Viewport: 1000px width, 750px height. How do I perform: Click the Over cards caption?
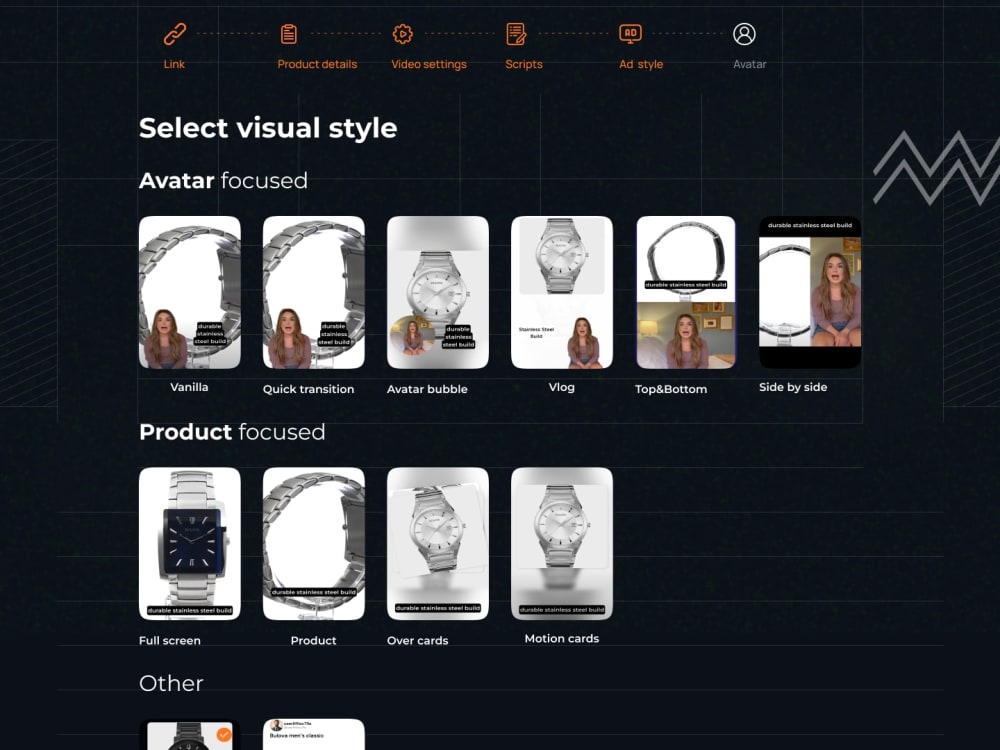point(418,640)
